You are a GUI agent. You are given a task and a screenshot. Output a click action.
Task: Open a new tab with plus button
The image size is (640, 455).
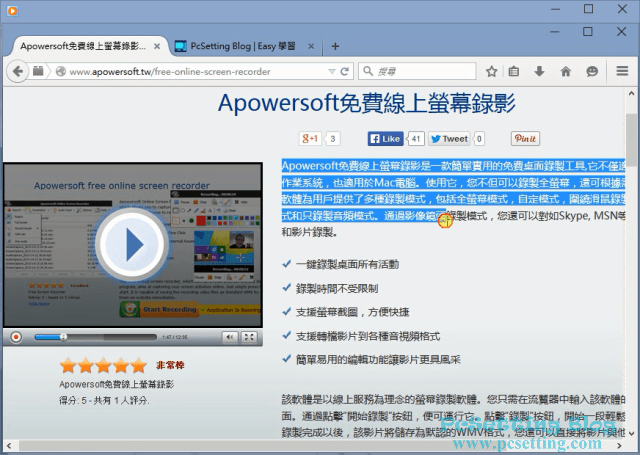coord(335,46)
